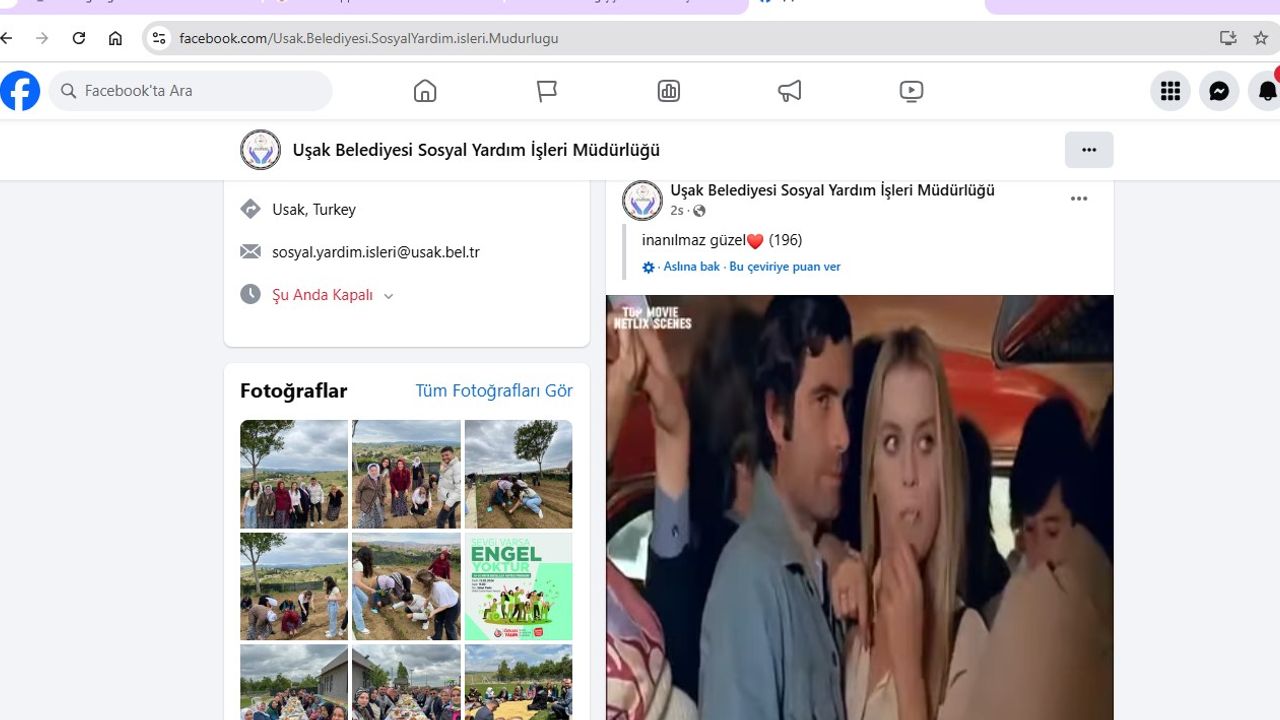Click the public globe icon on post
1280x720 pixels.
699,211
